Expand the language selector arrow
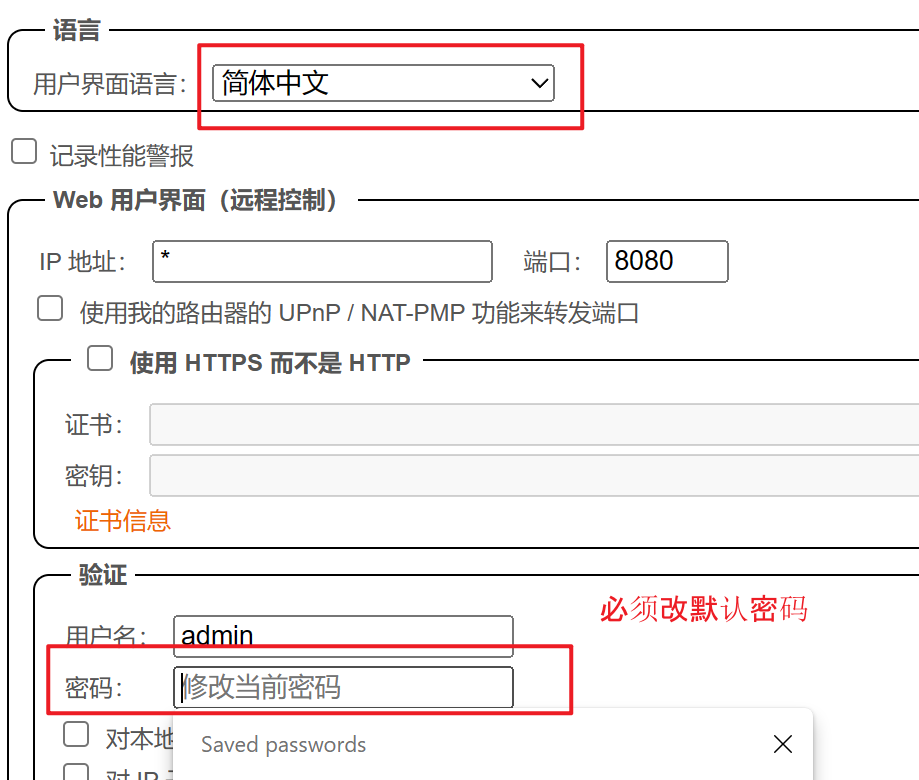This screenshot has width=919, height=780. [x=537, y=83]
